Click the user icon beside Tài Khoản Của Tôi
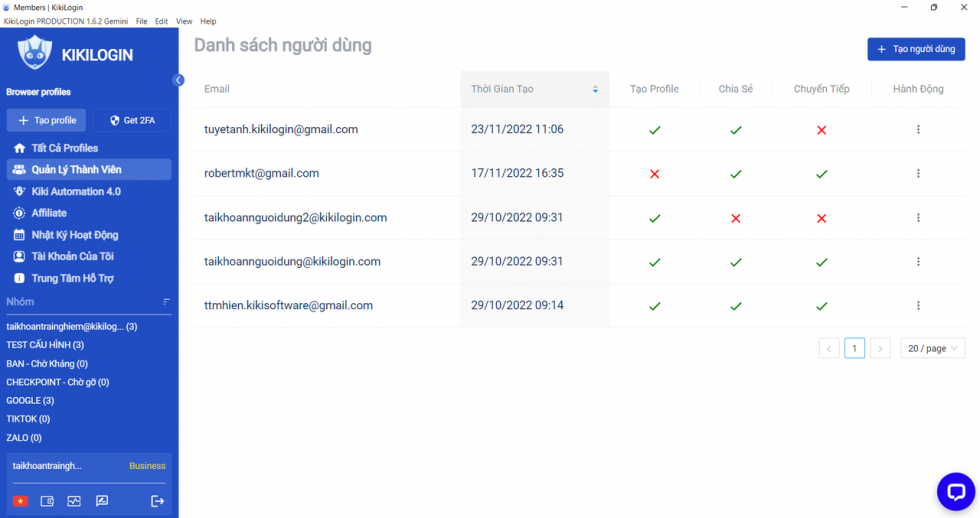The height and width of the screenshot is (518, 980). point(19,256)
